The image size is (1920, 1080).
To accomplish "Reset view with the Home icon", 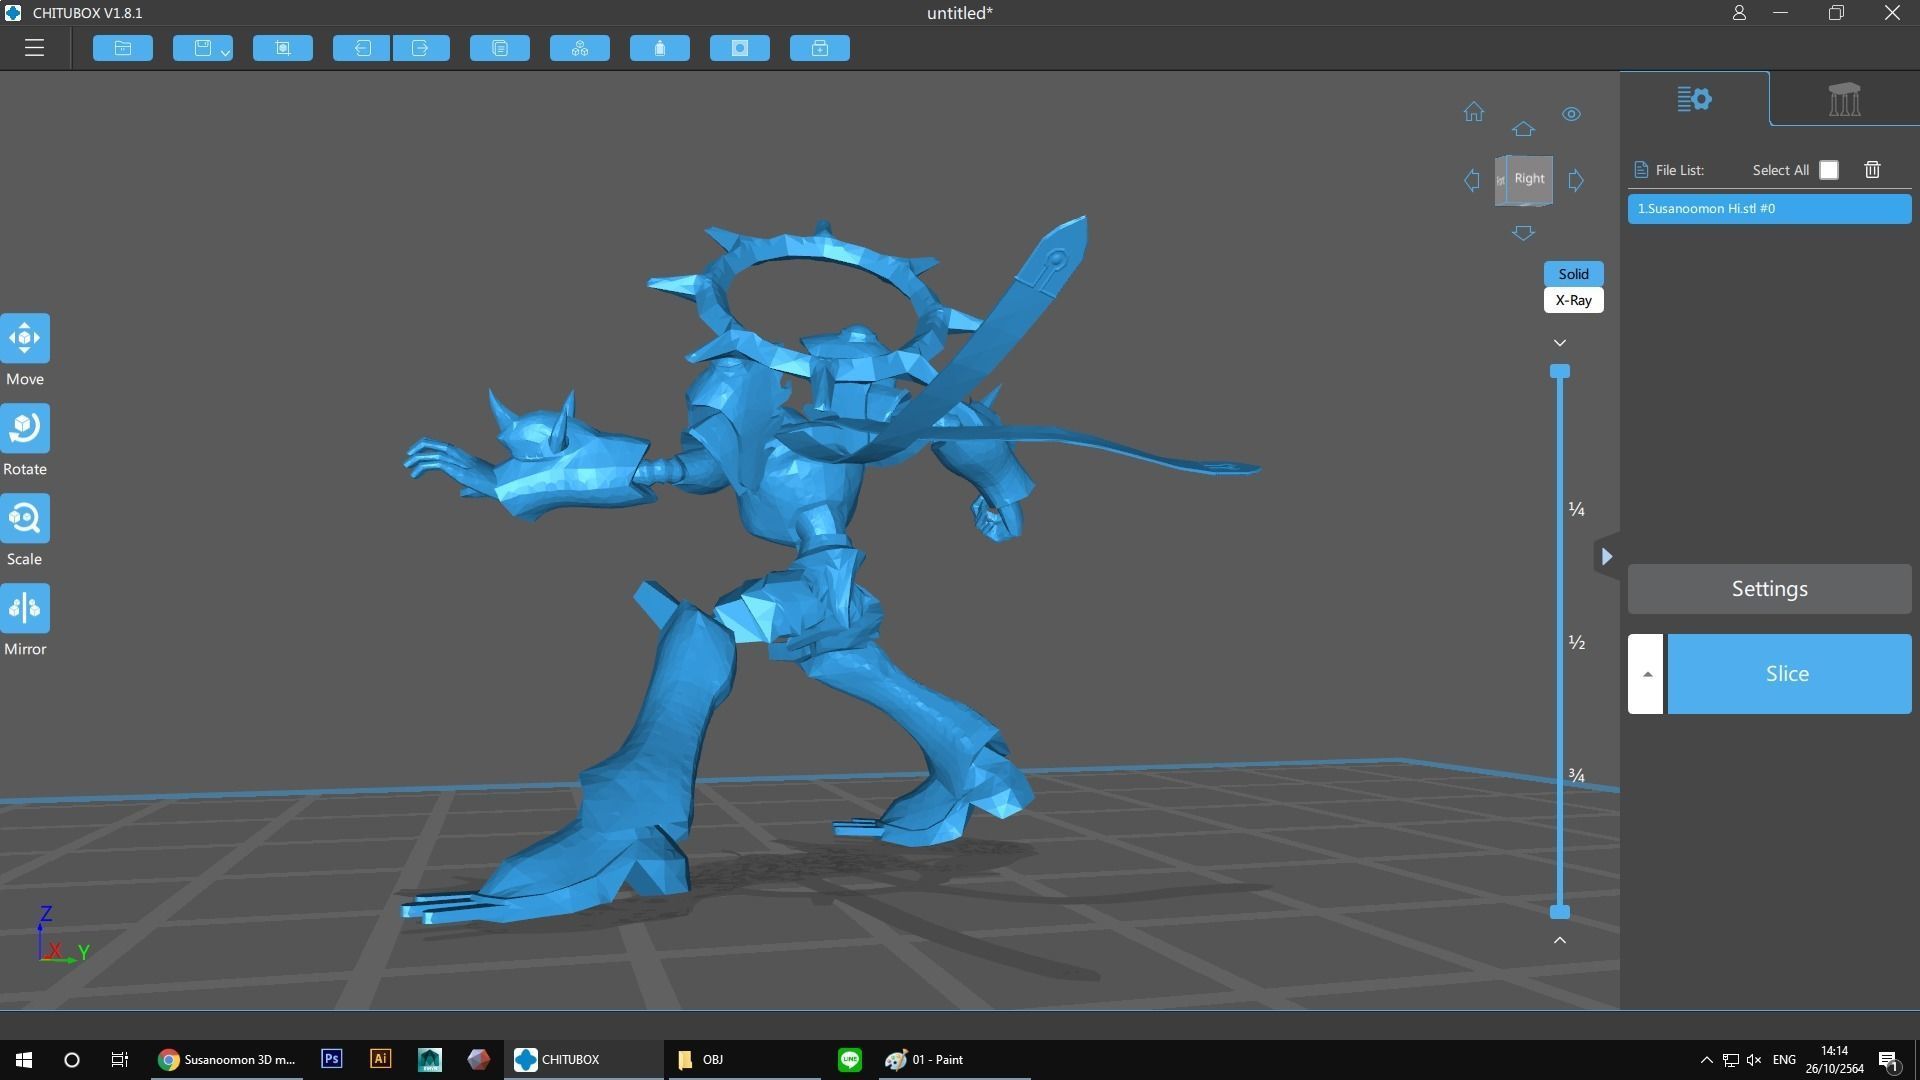I will point(1474,112).
